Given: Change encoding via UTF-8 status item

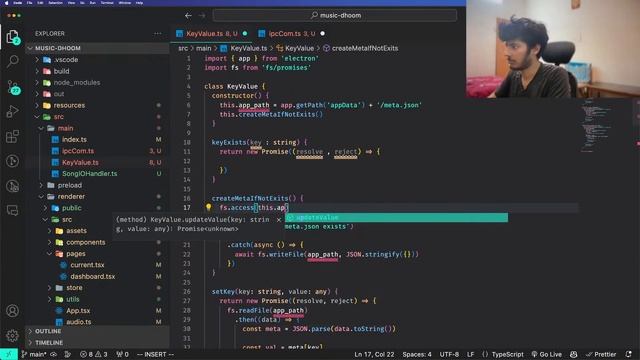Looking at the screenshot, I should pos(449,354).
